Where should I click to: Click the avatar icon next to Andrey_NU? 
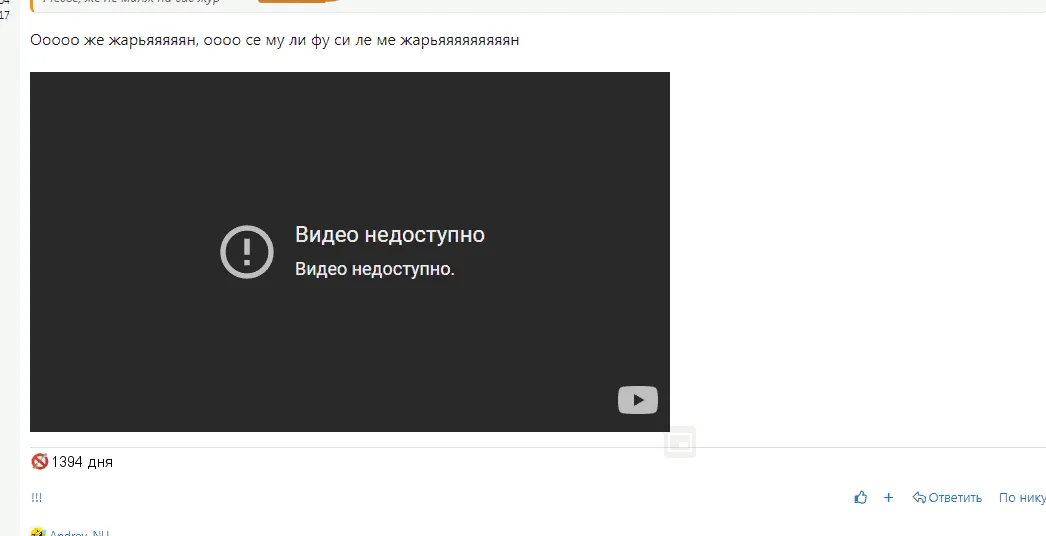coord(38,532)
